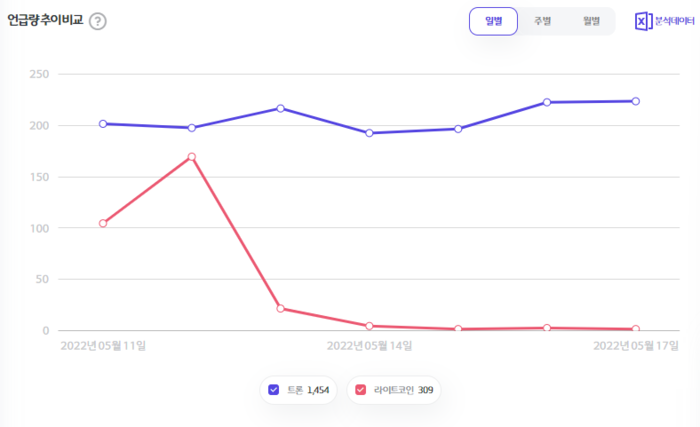Select the 라이트코인 point on May 13
The image size is (700, 427).
[x=280, y=309]
